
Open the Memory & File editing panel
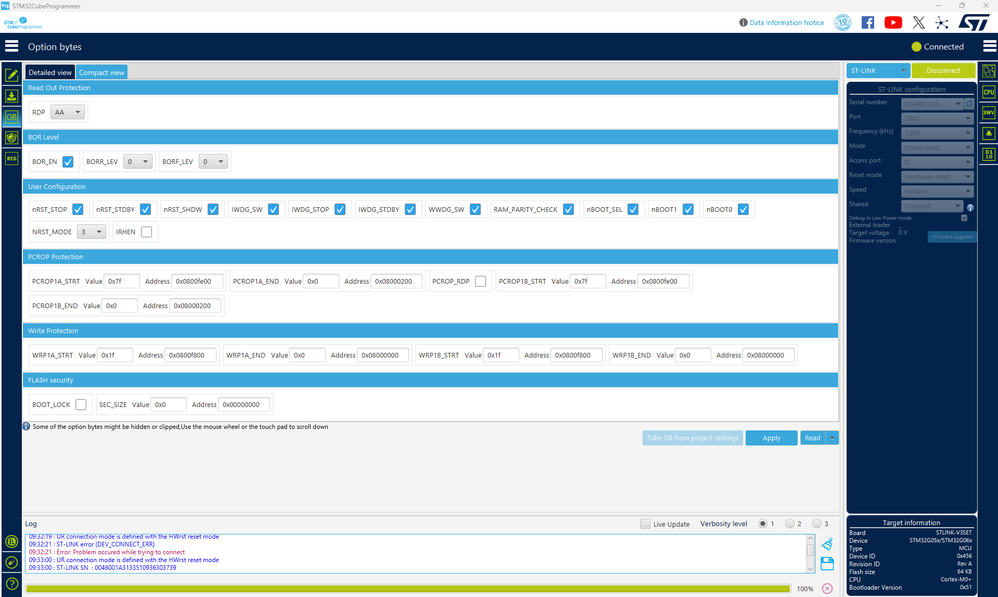11,75
